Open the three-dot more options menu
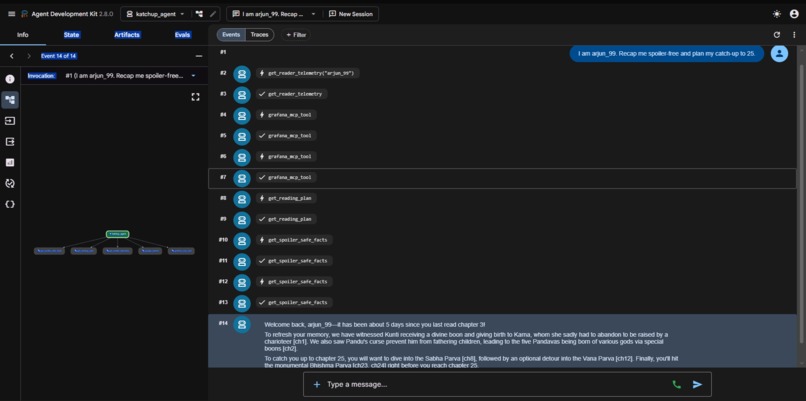 pos(794,35)
